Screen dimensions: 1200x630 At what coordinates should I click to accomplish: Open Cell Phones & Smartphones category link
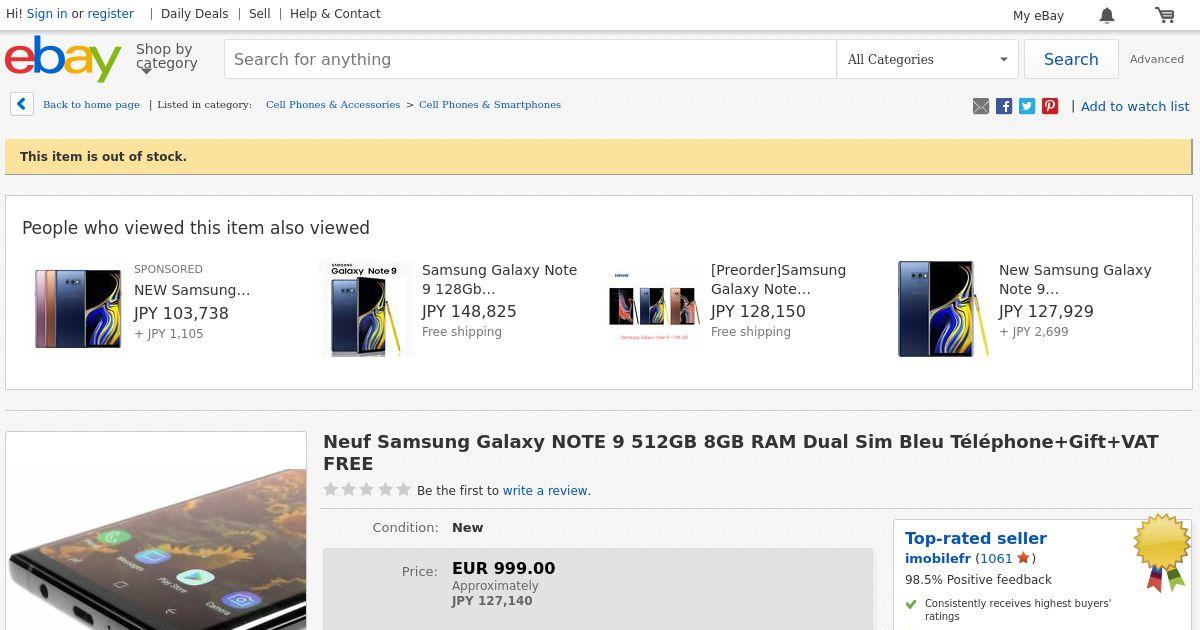click(x=490, y=104)
